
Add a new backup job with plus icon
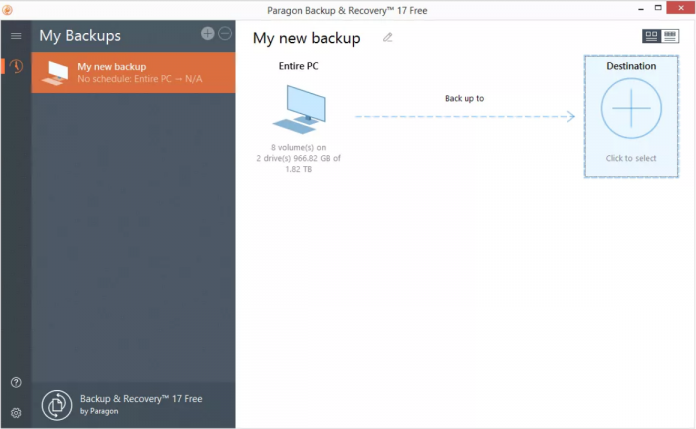tap(207, 33)
